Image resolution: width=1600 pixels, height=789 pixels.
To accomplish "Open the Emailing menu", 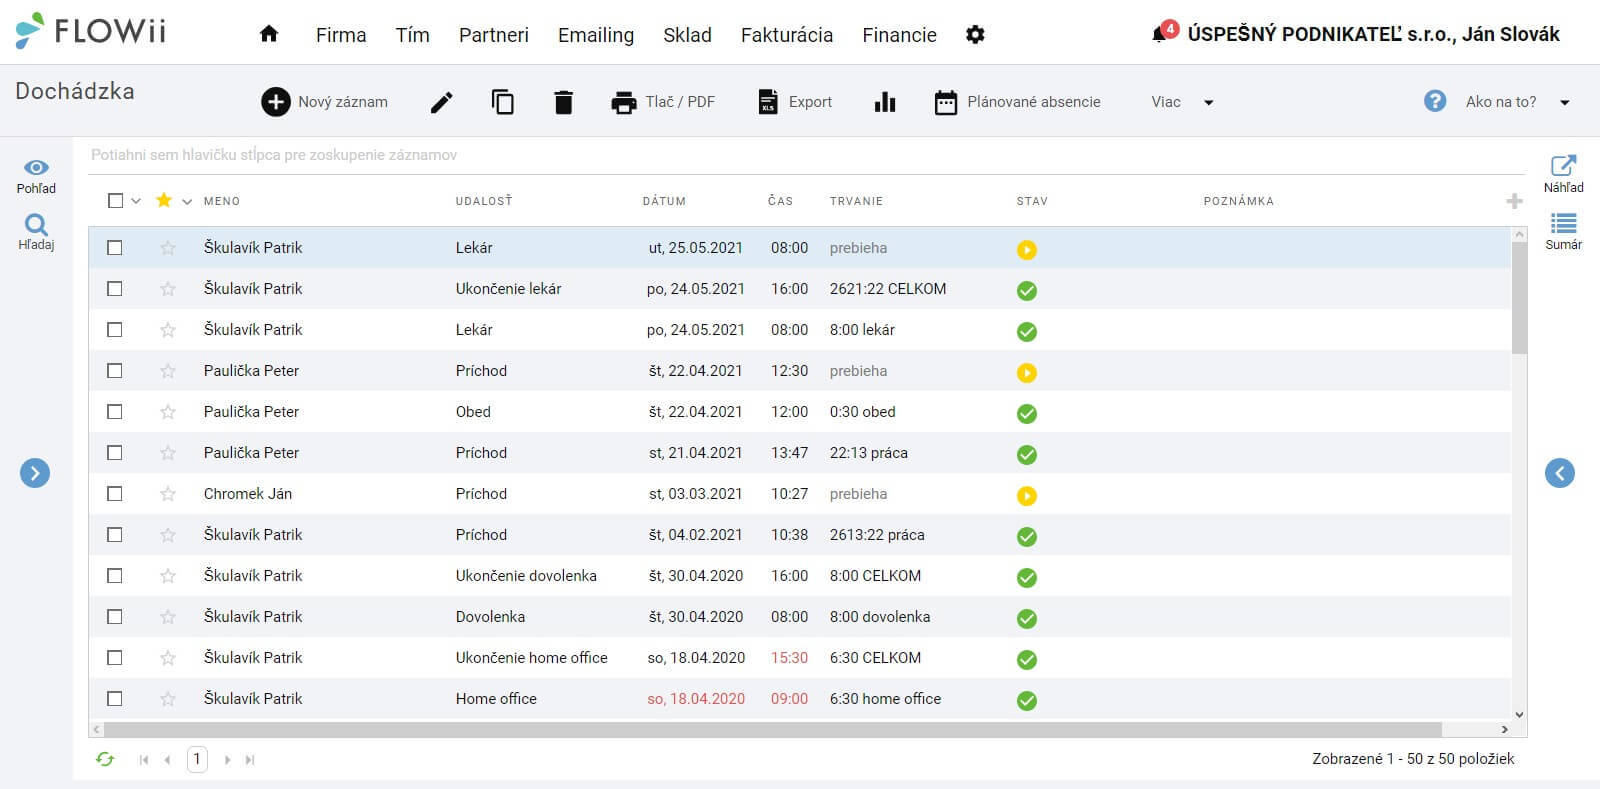I will [596, 35].
